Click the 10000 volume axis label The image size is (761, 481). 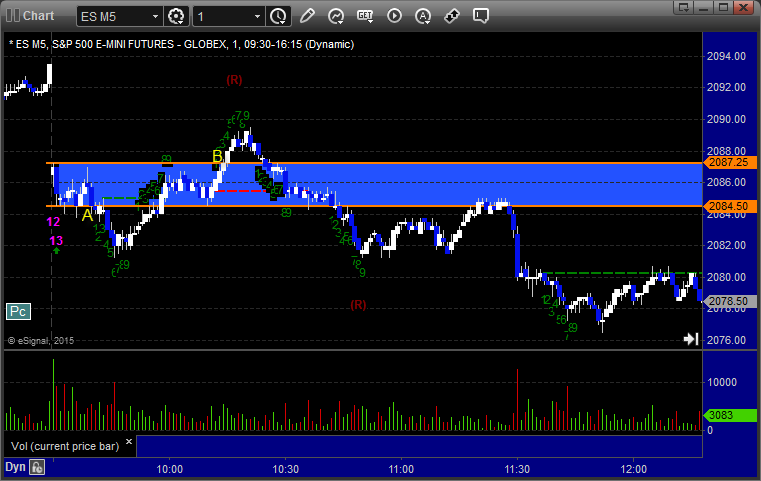click(722, 382)
